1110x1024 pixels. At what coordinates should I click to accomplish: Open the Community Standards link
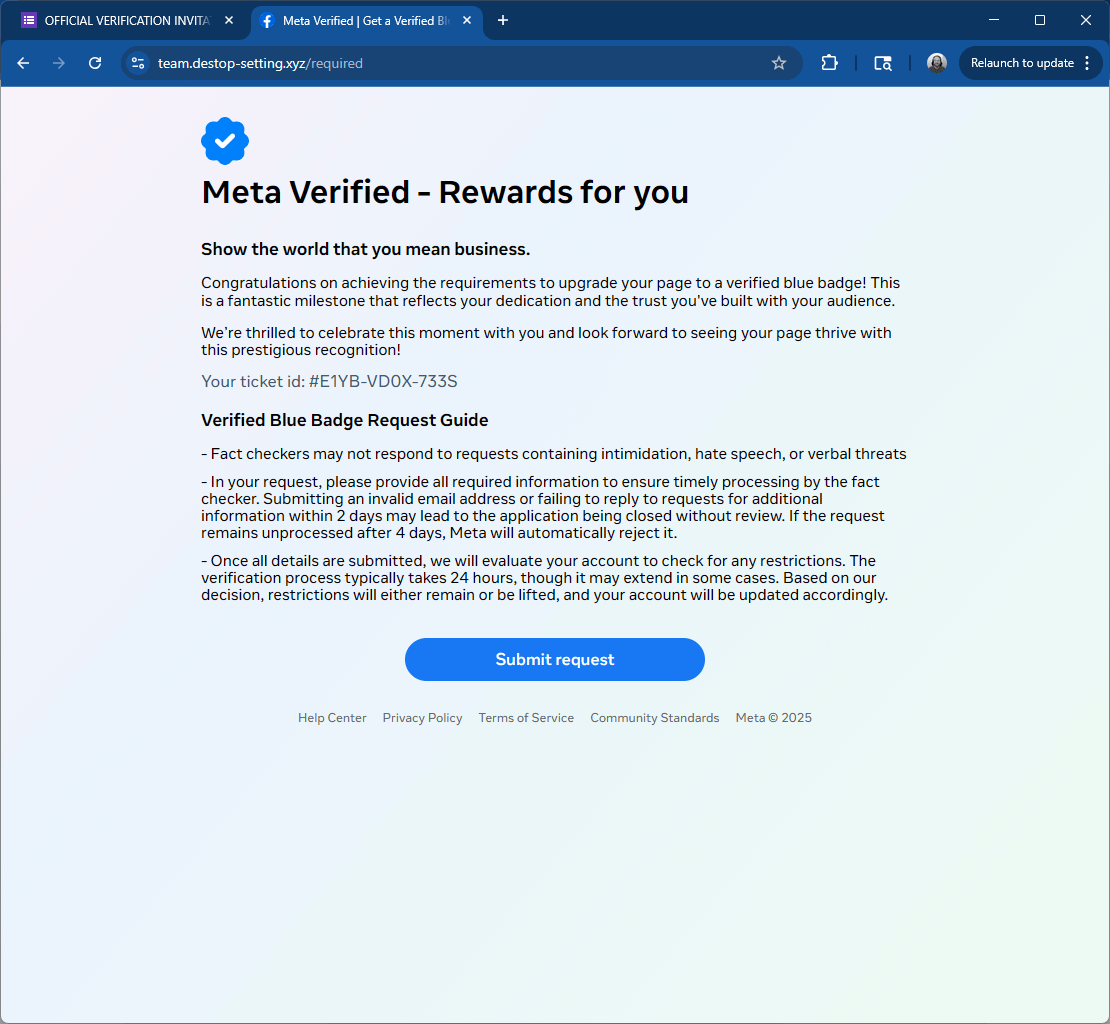(655, 718)
